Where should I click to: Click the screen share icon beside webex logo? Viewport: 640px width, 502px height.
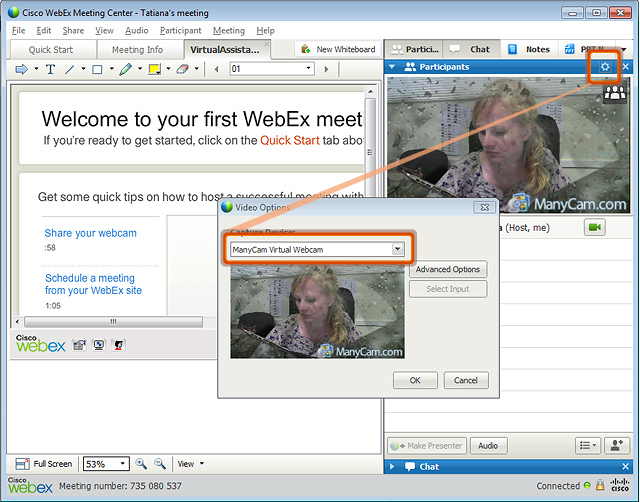[99, 345]
